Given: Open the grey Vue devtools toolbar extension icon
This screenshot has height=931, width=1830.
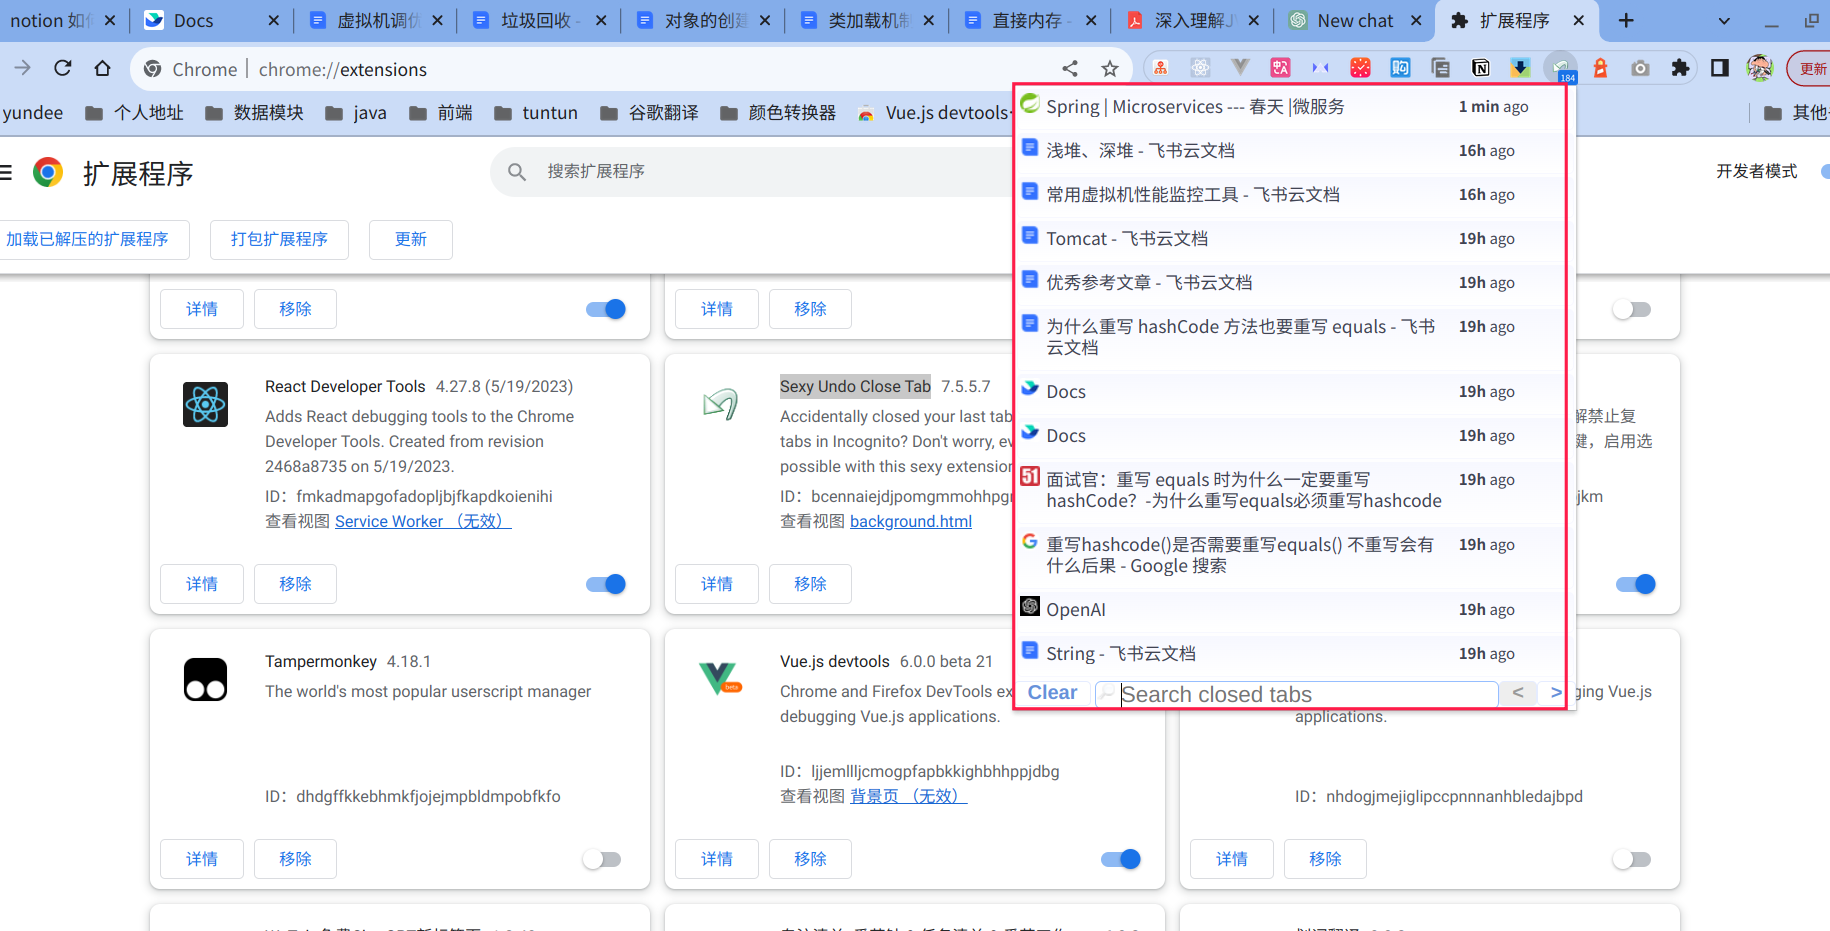Looking at the screenshot, I should pos(1240,68).
